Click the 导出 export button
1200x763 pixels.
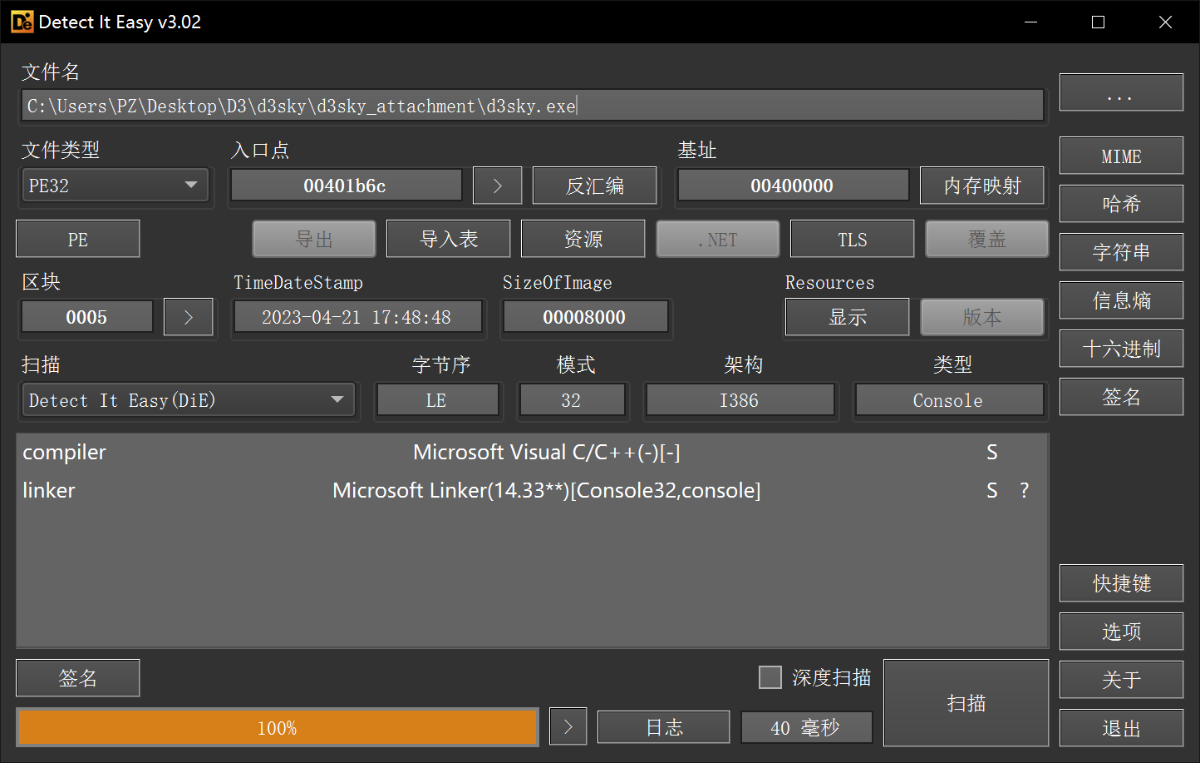pos(314,239)
